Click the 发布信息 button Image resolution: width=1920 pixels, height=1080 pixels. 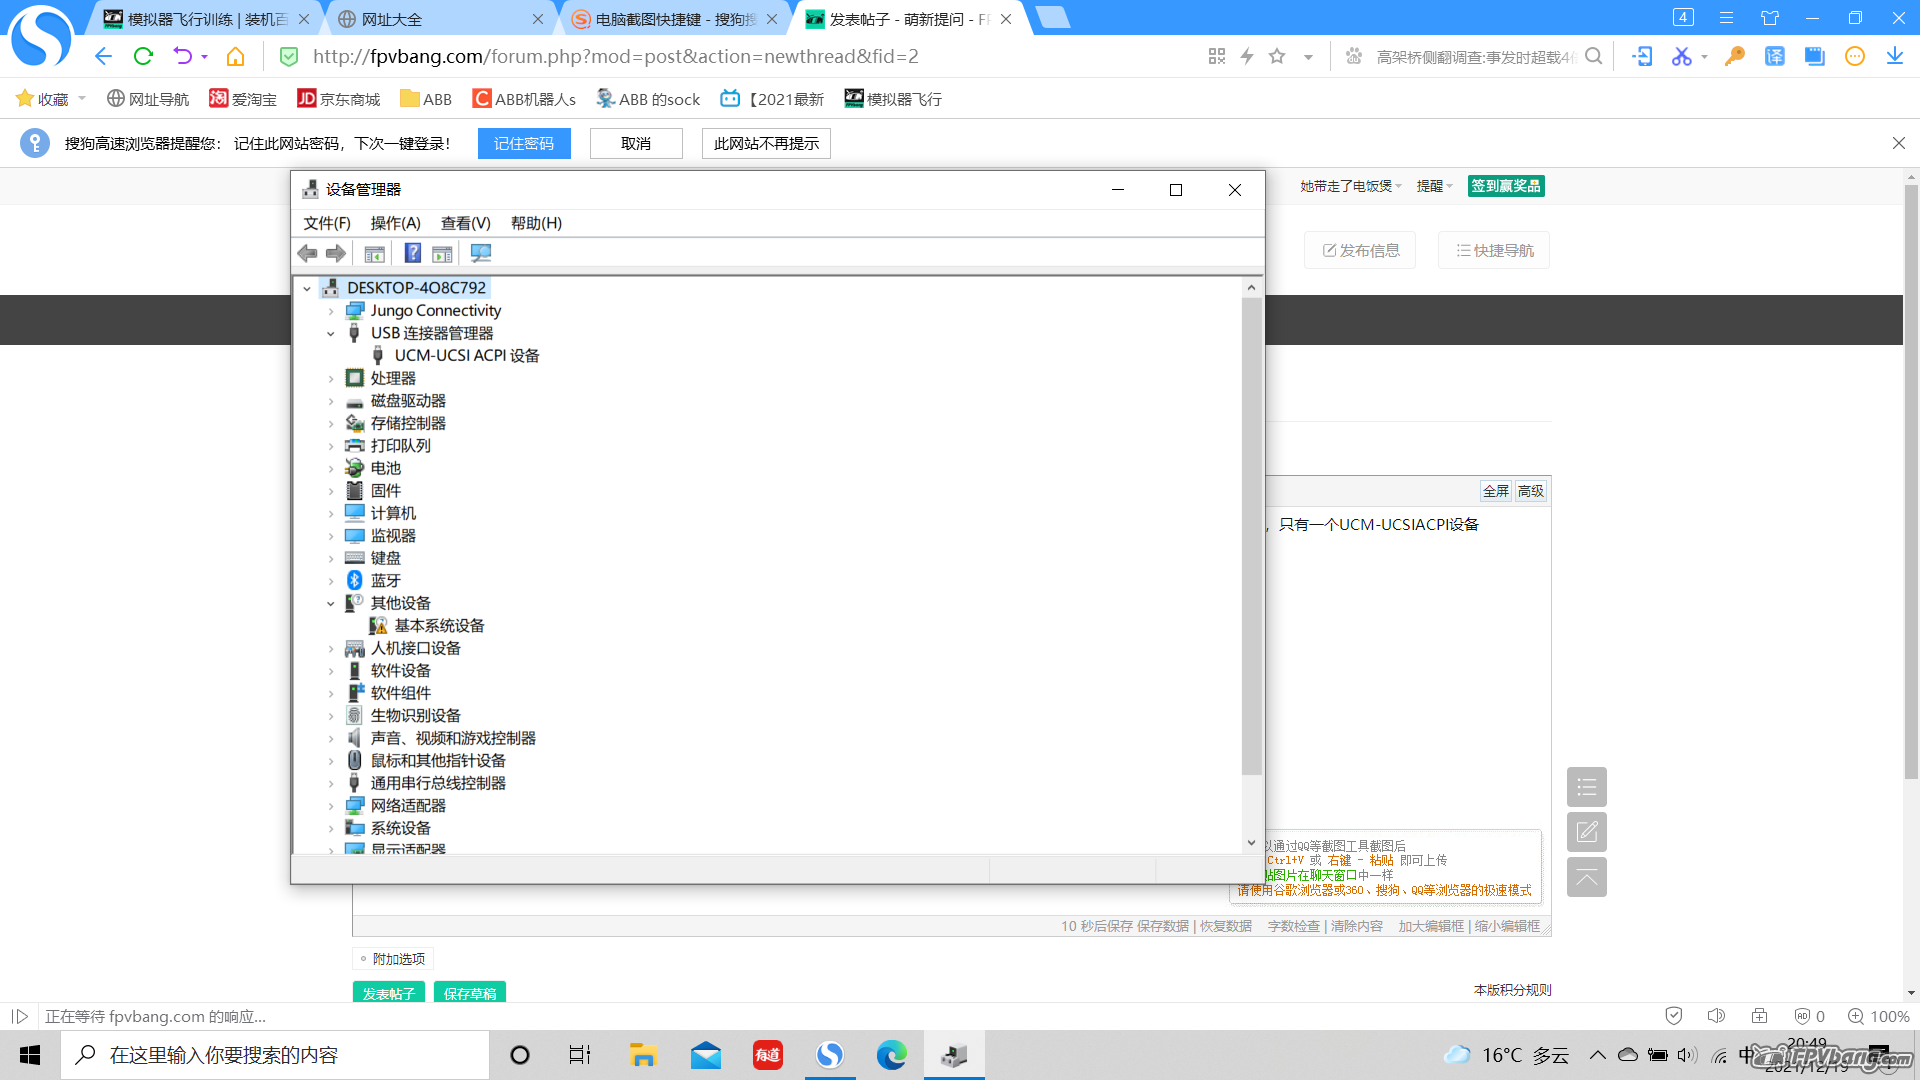(x=1360, y=250)
